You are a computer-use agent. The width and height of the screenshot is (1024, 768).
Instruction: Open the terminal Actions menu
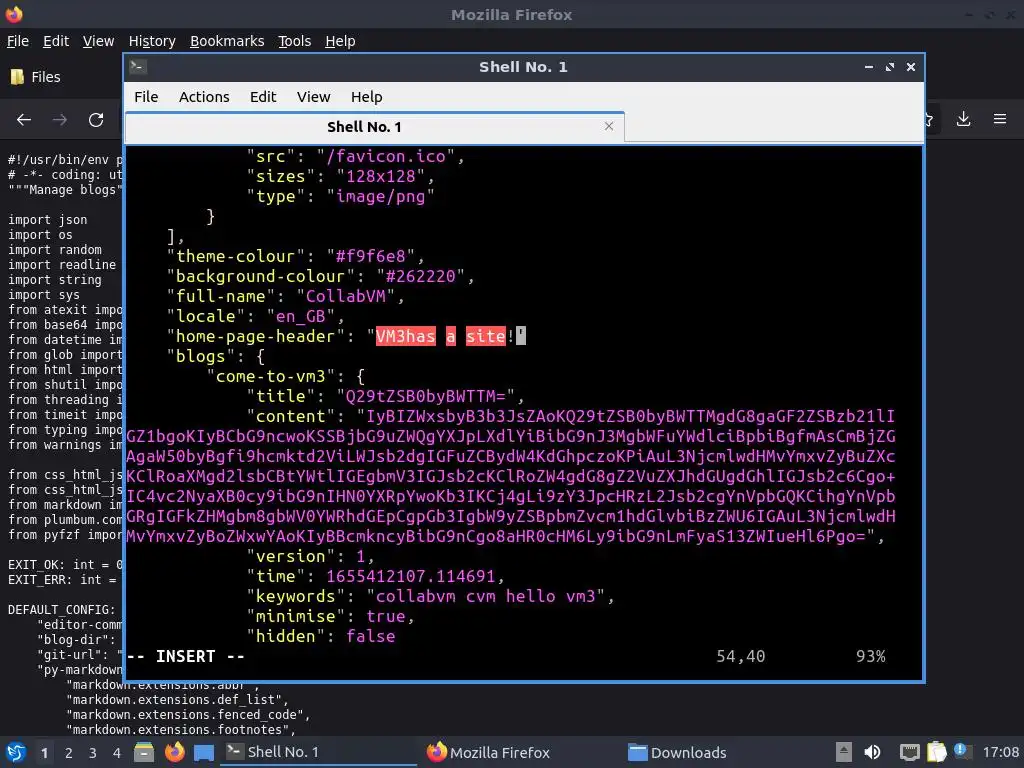pos(204,97)
